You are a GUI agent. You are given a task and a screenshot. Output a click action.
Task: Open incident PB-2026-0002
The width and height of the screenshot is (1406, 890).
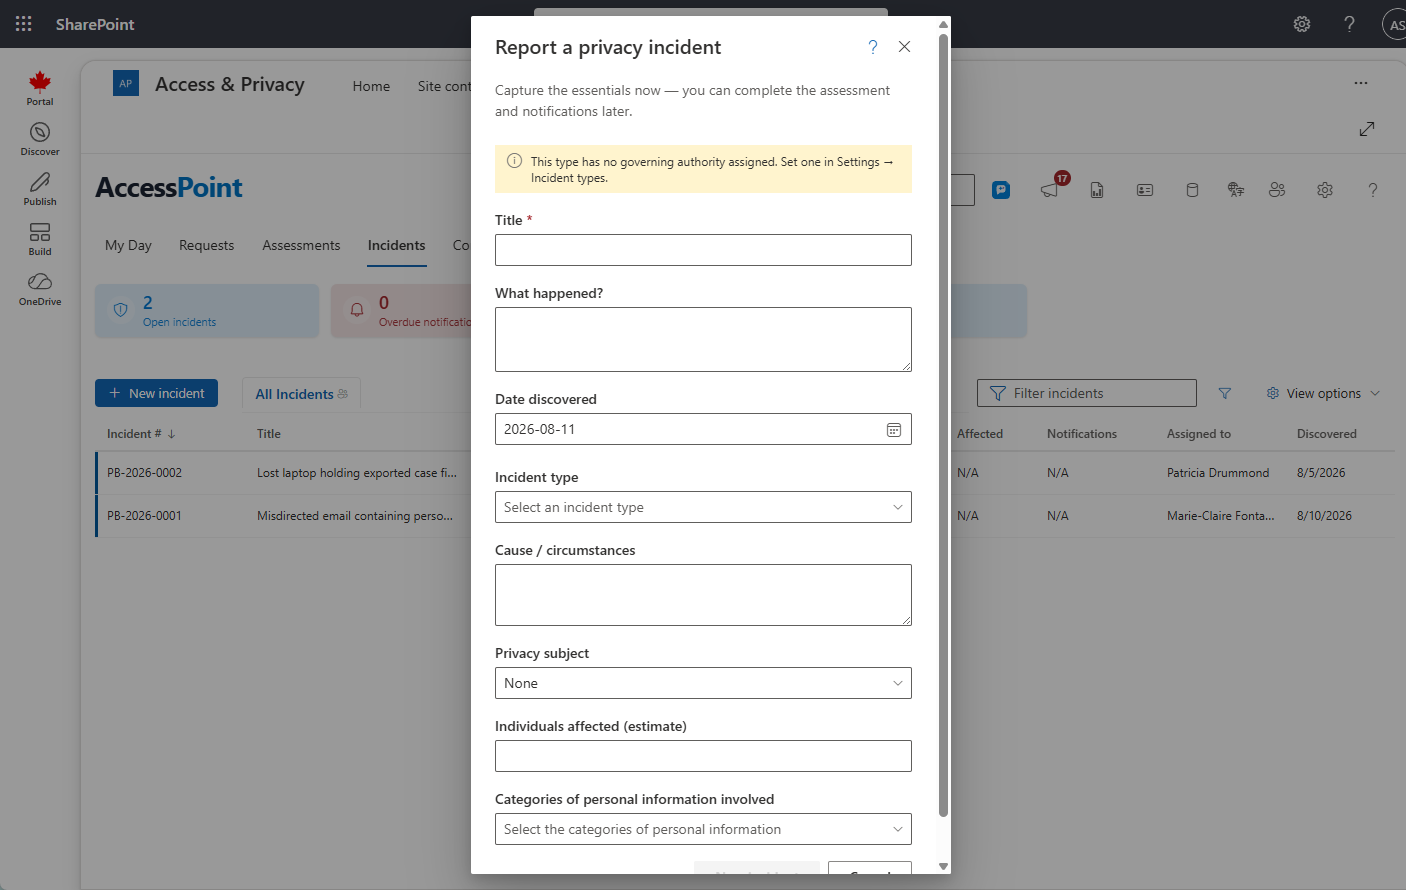144,473
